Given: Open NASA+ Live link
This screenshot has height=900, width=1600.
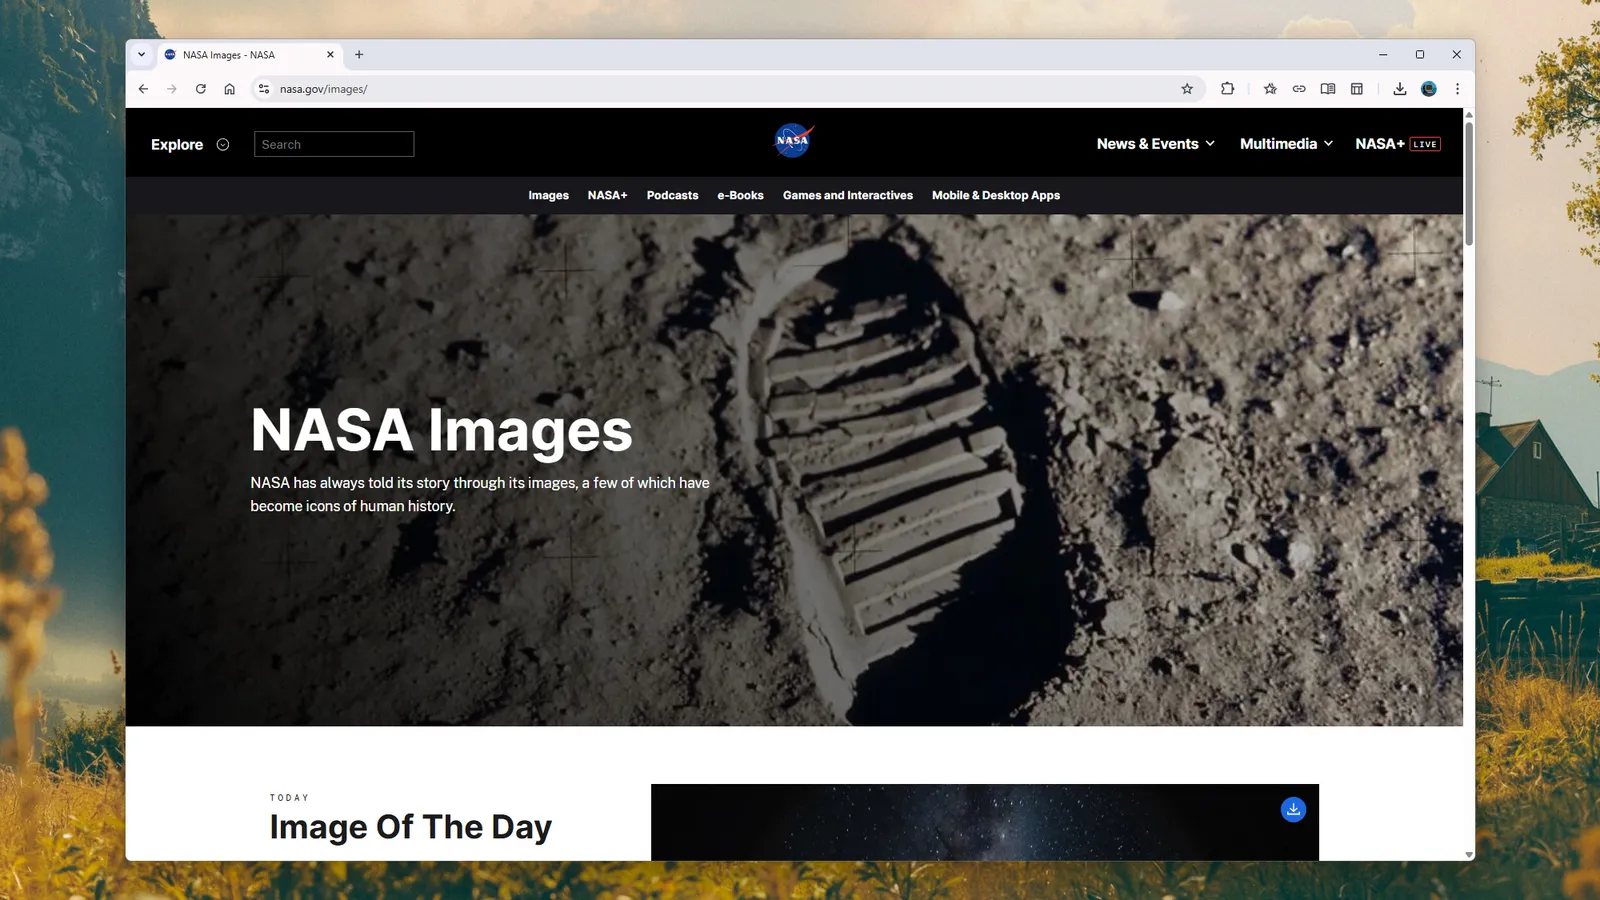Looking at the screenshot, I should [x=1398, y=144].
